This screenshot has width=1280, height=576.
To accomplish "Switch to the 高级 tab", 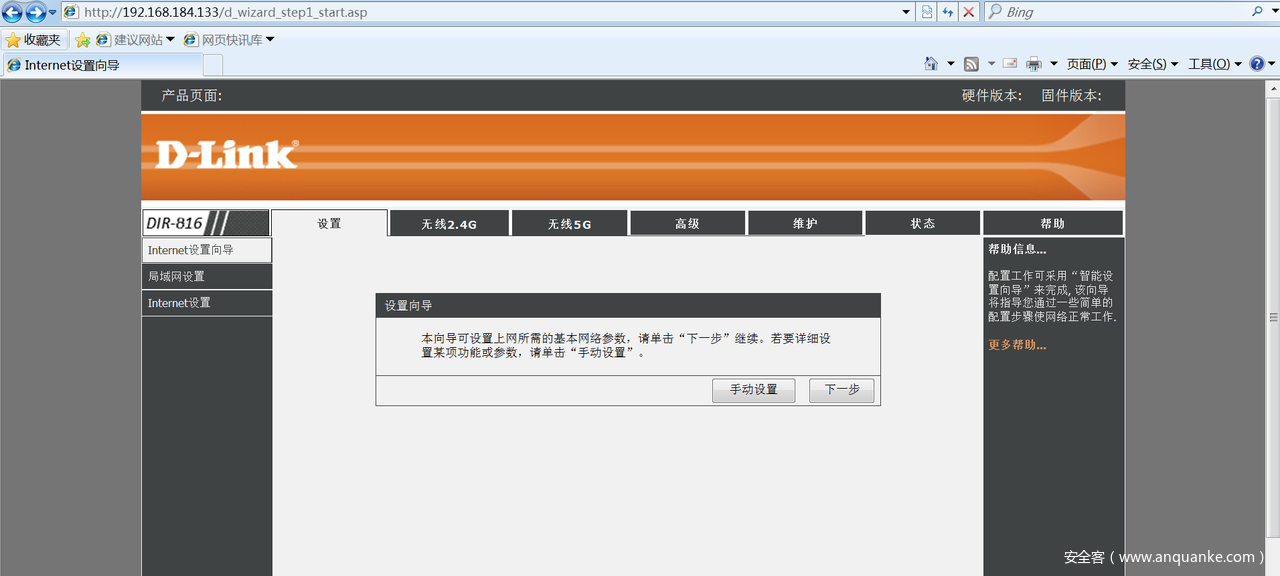I will tap(687, 223).
